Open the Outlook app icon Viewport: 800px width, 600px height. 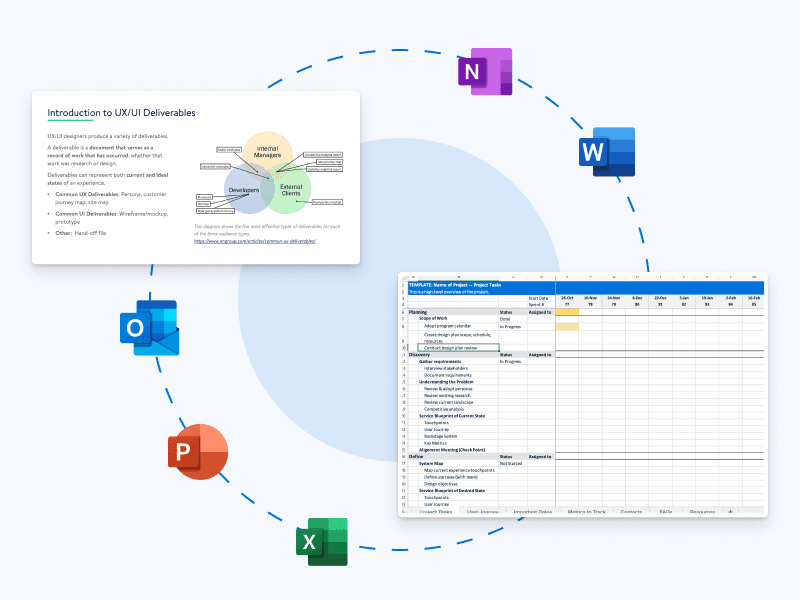coord(149,328)
